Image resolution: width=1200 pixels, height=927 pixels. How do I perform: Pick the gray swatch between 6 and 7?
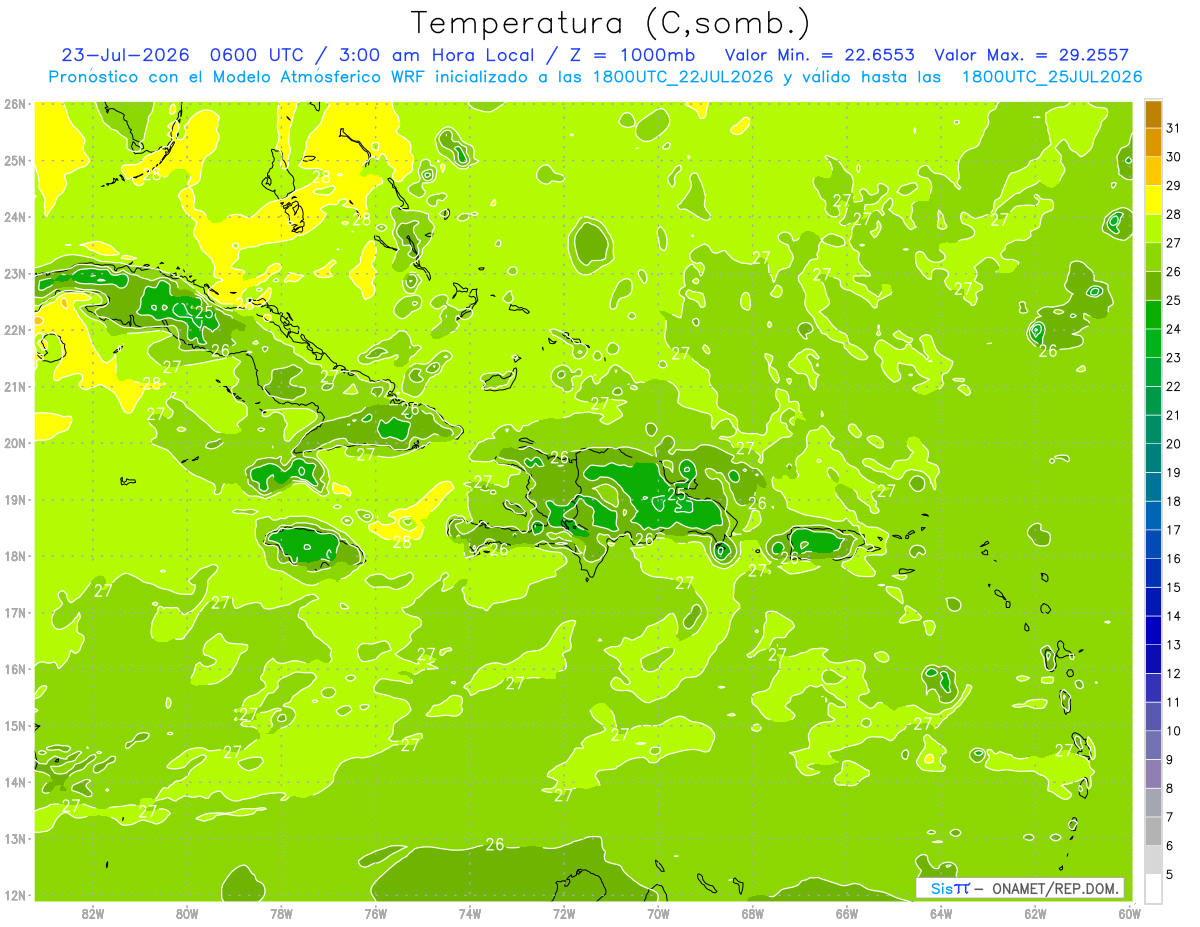(1153, 831)
